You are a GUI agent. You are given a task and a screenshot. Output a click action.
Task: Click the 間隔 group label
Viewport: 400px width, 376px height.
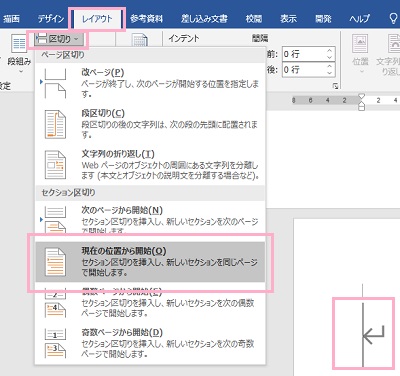point(260,38)
